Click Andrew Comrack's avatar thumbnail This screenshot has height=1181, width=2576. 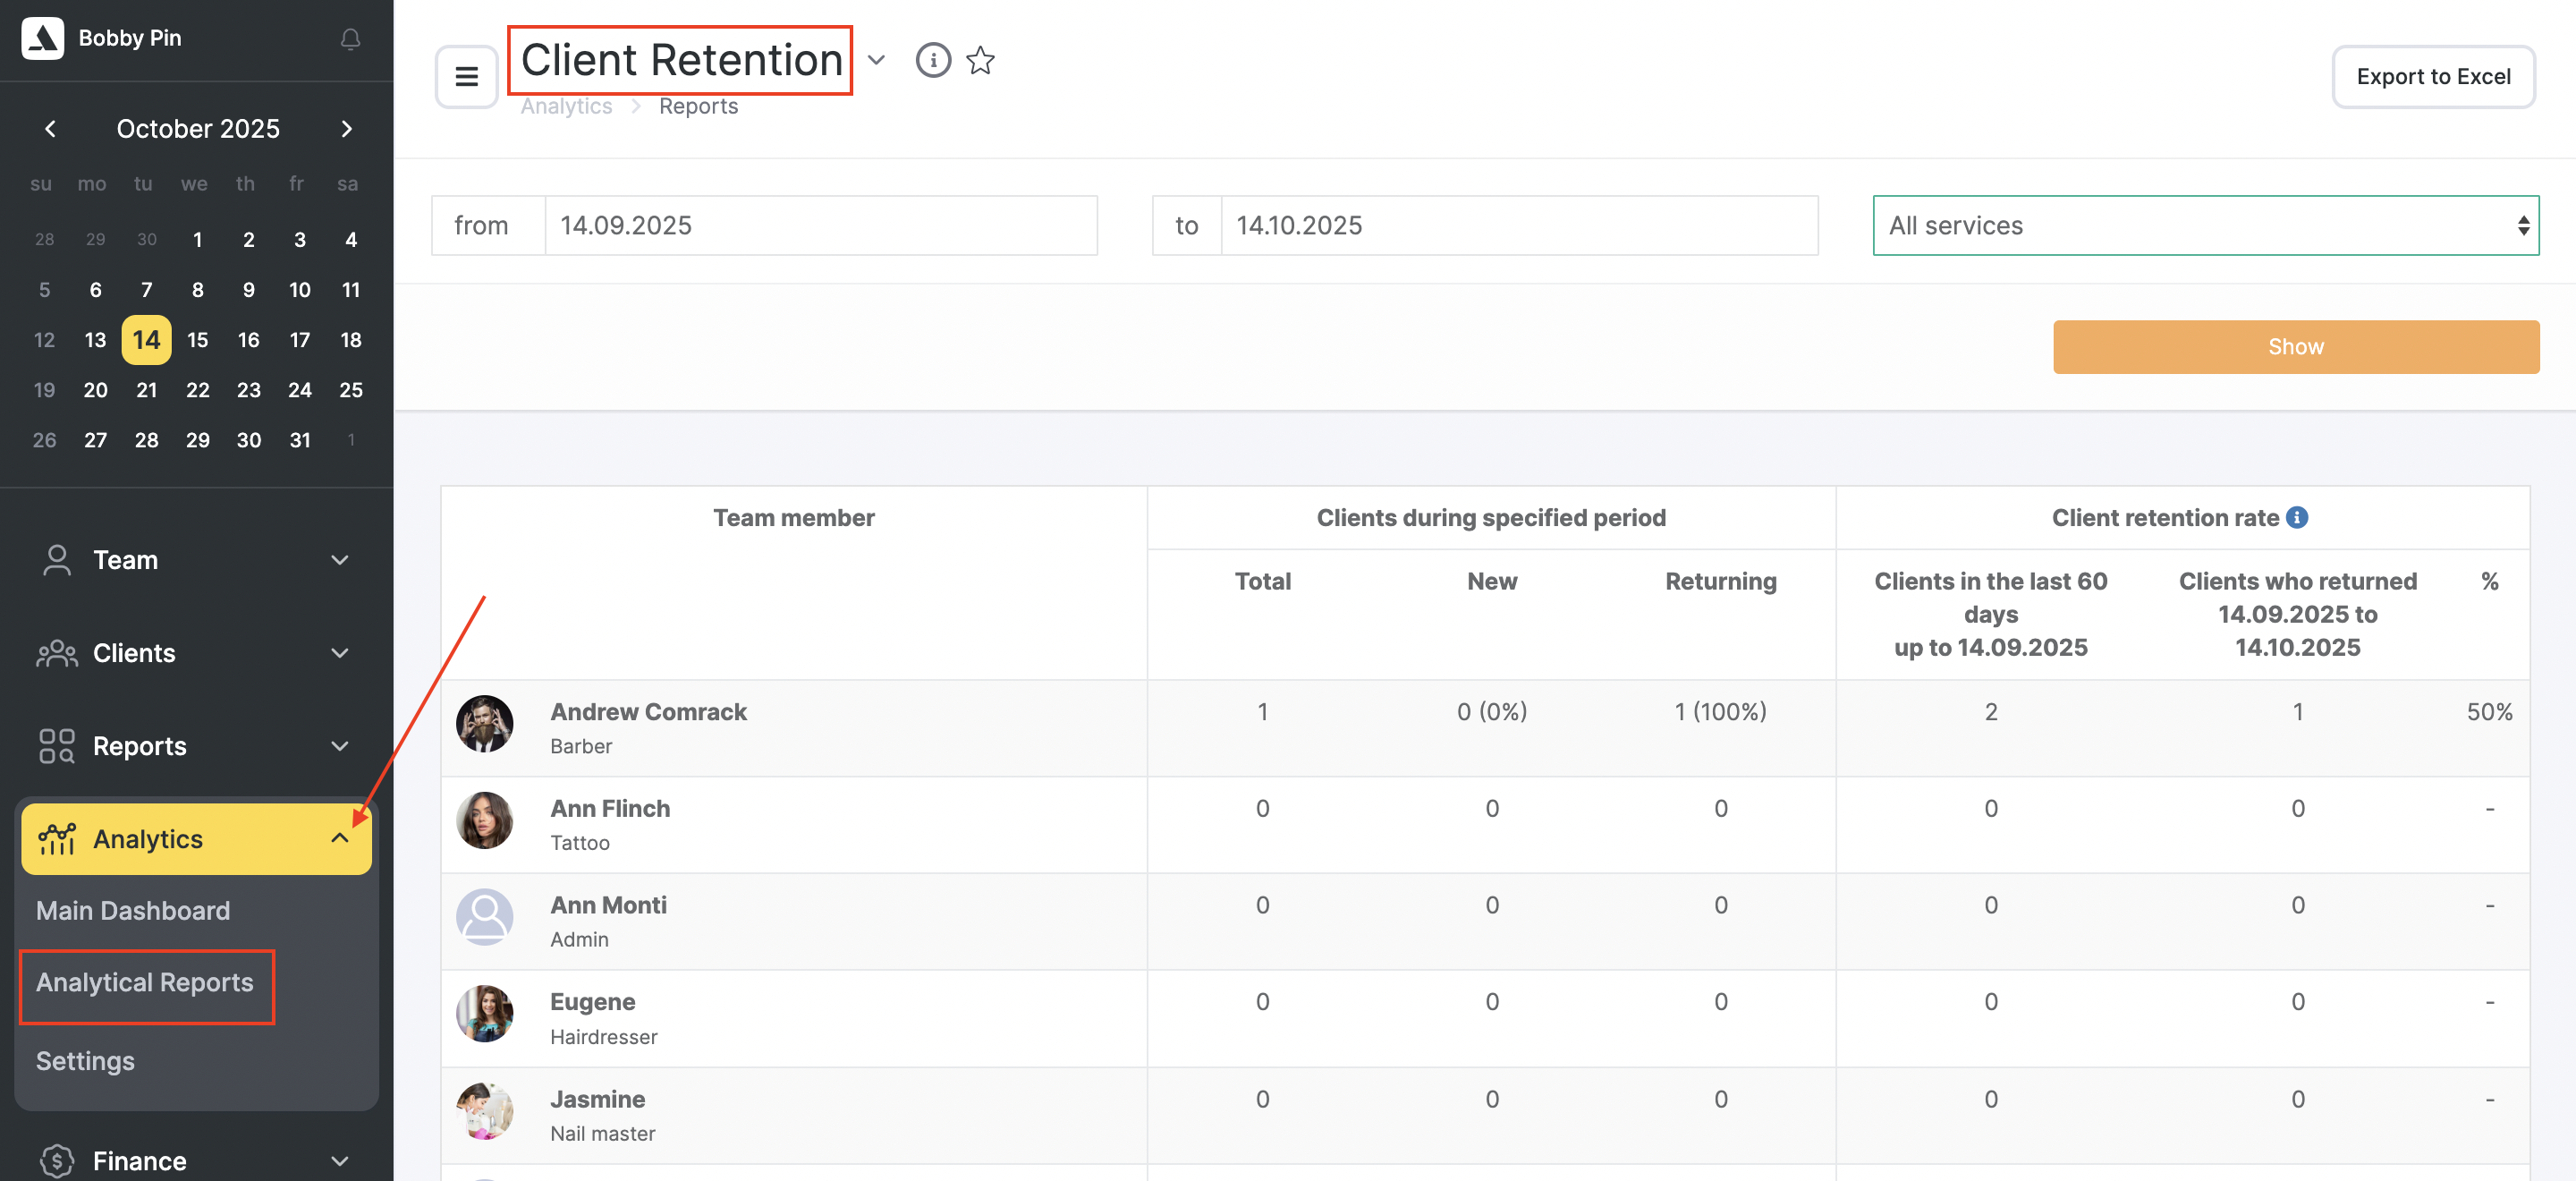click(484, 724)
